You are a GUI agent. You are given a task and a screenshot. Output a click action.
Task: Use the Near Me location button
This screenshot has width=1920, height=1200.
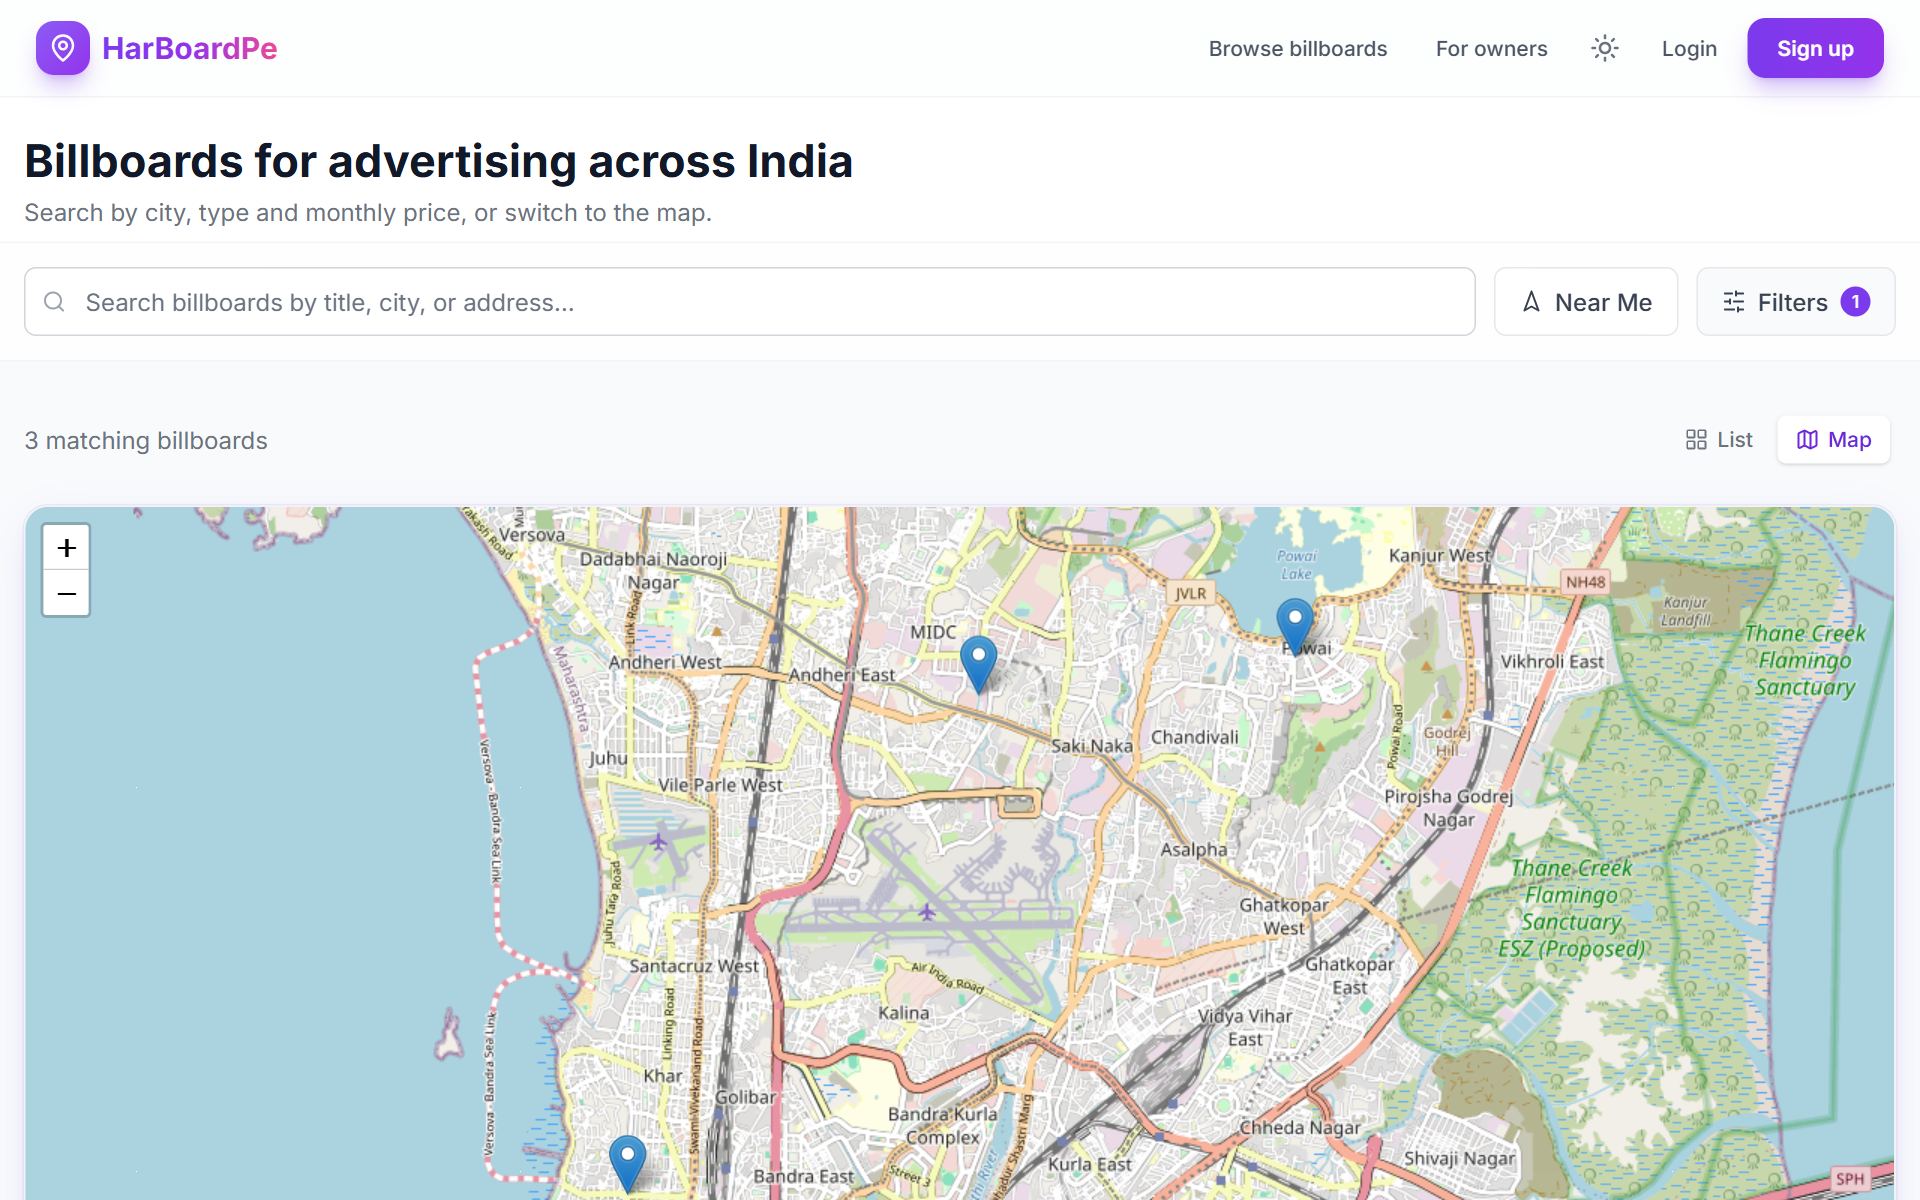1585,301
